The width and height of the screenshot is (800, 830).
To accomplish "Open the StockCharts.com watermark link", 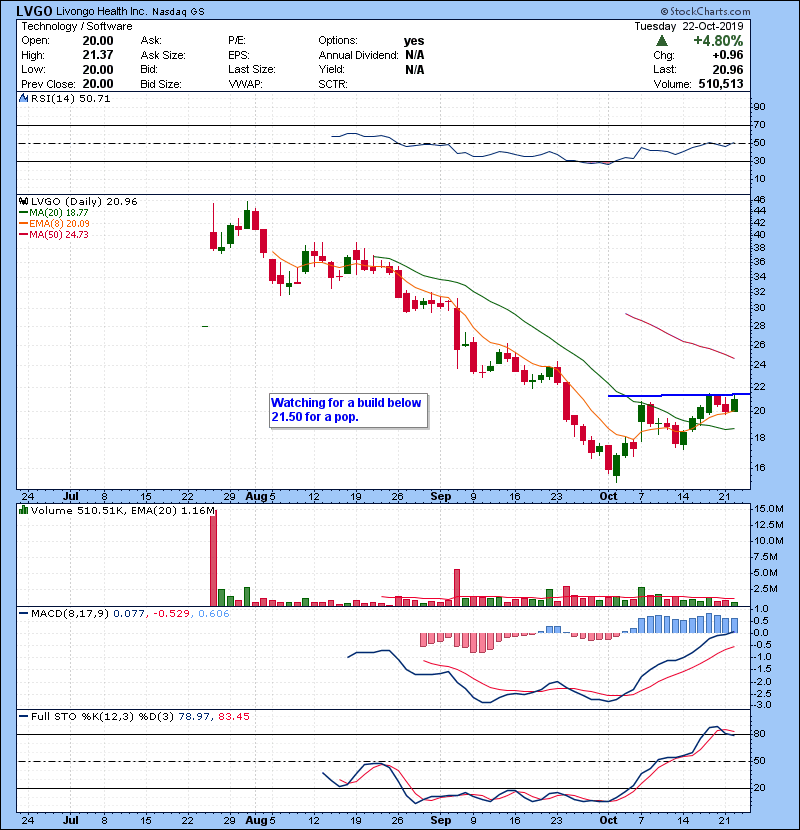I will [705, 11].
